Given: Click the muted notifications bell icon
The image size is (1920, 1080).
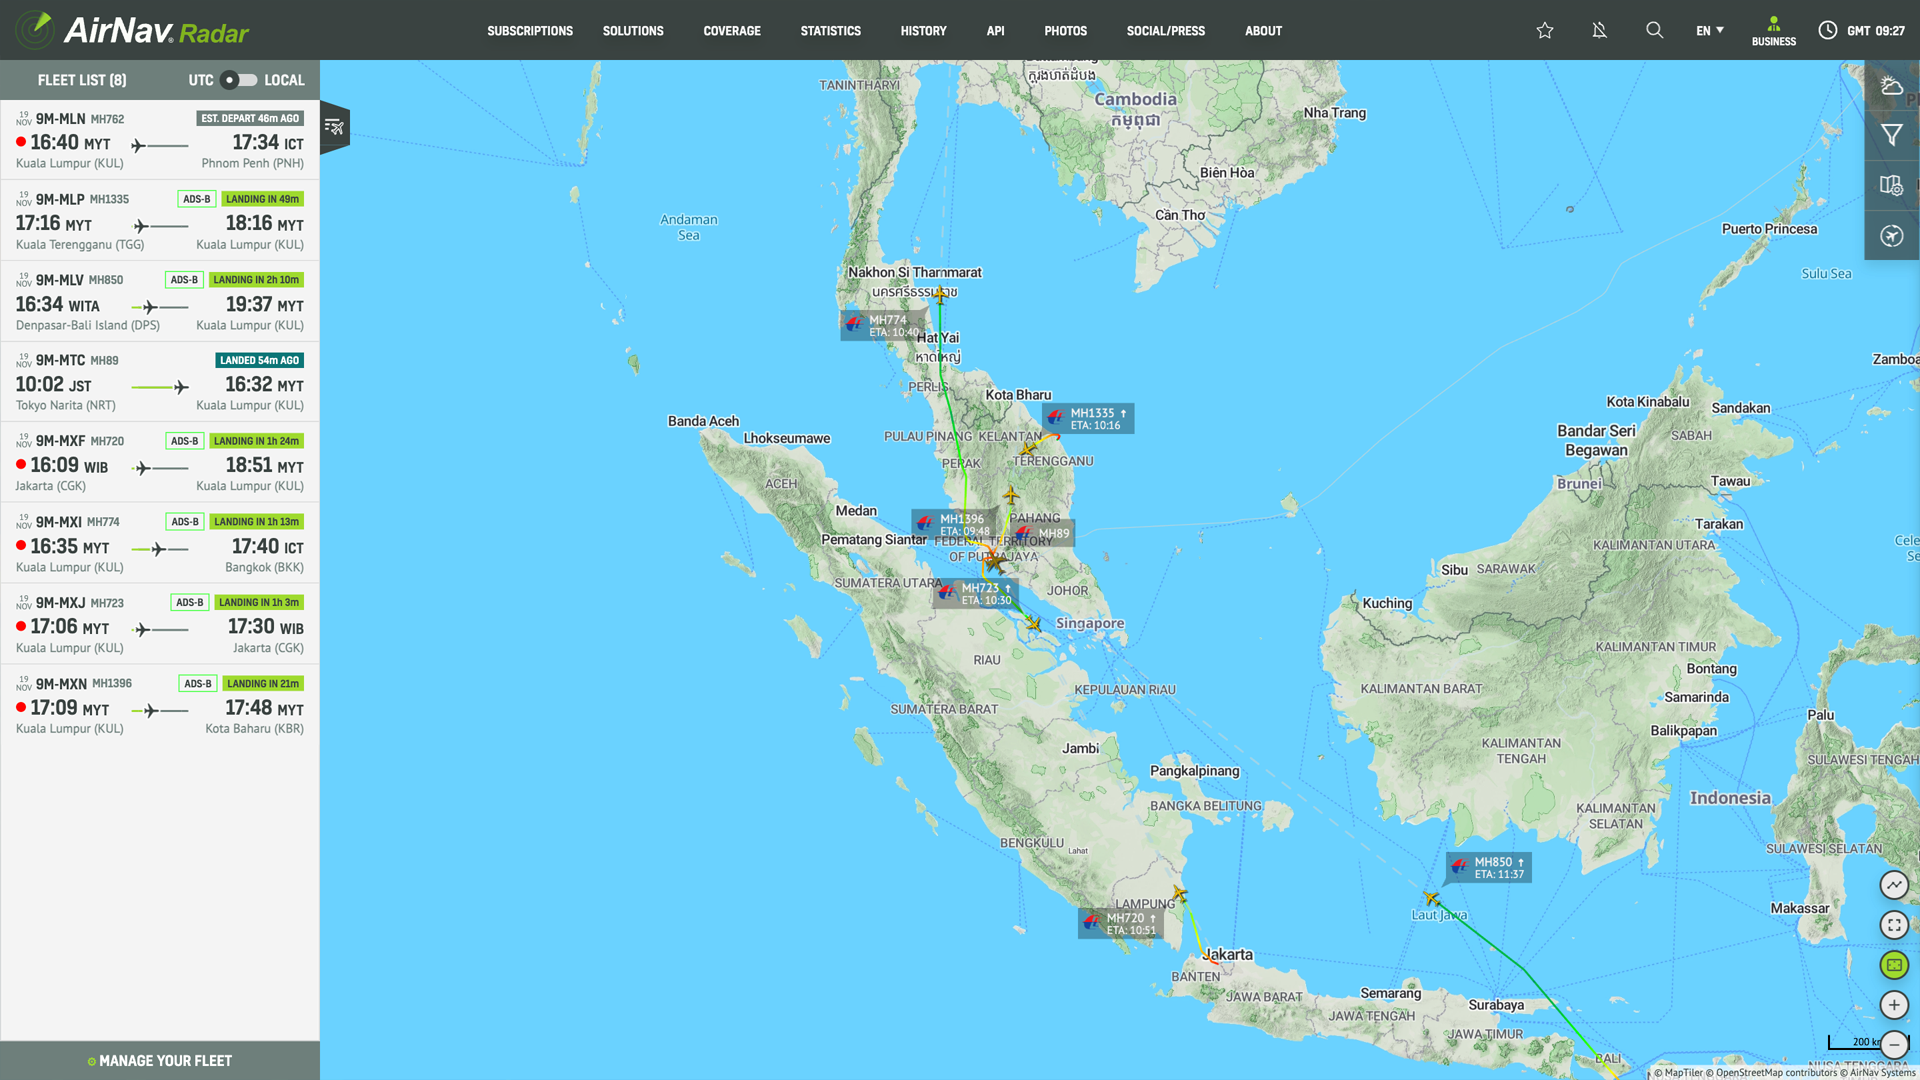Looking at the screenshot, I should 1600,30.
